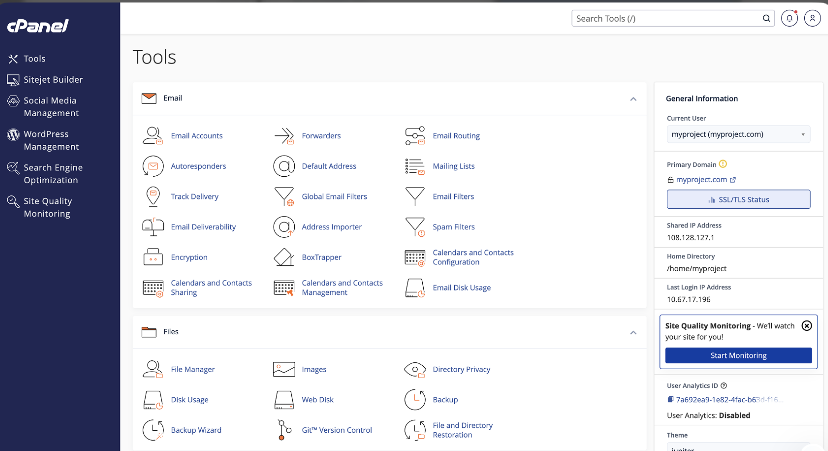Image resolution: width=828 pixels, height=451 pixels.
Task: Click the Git Version Control icon
Action: [283, 430]
